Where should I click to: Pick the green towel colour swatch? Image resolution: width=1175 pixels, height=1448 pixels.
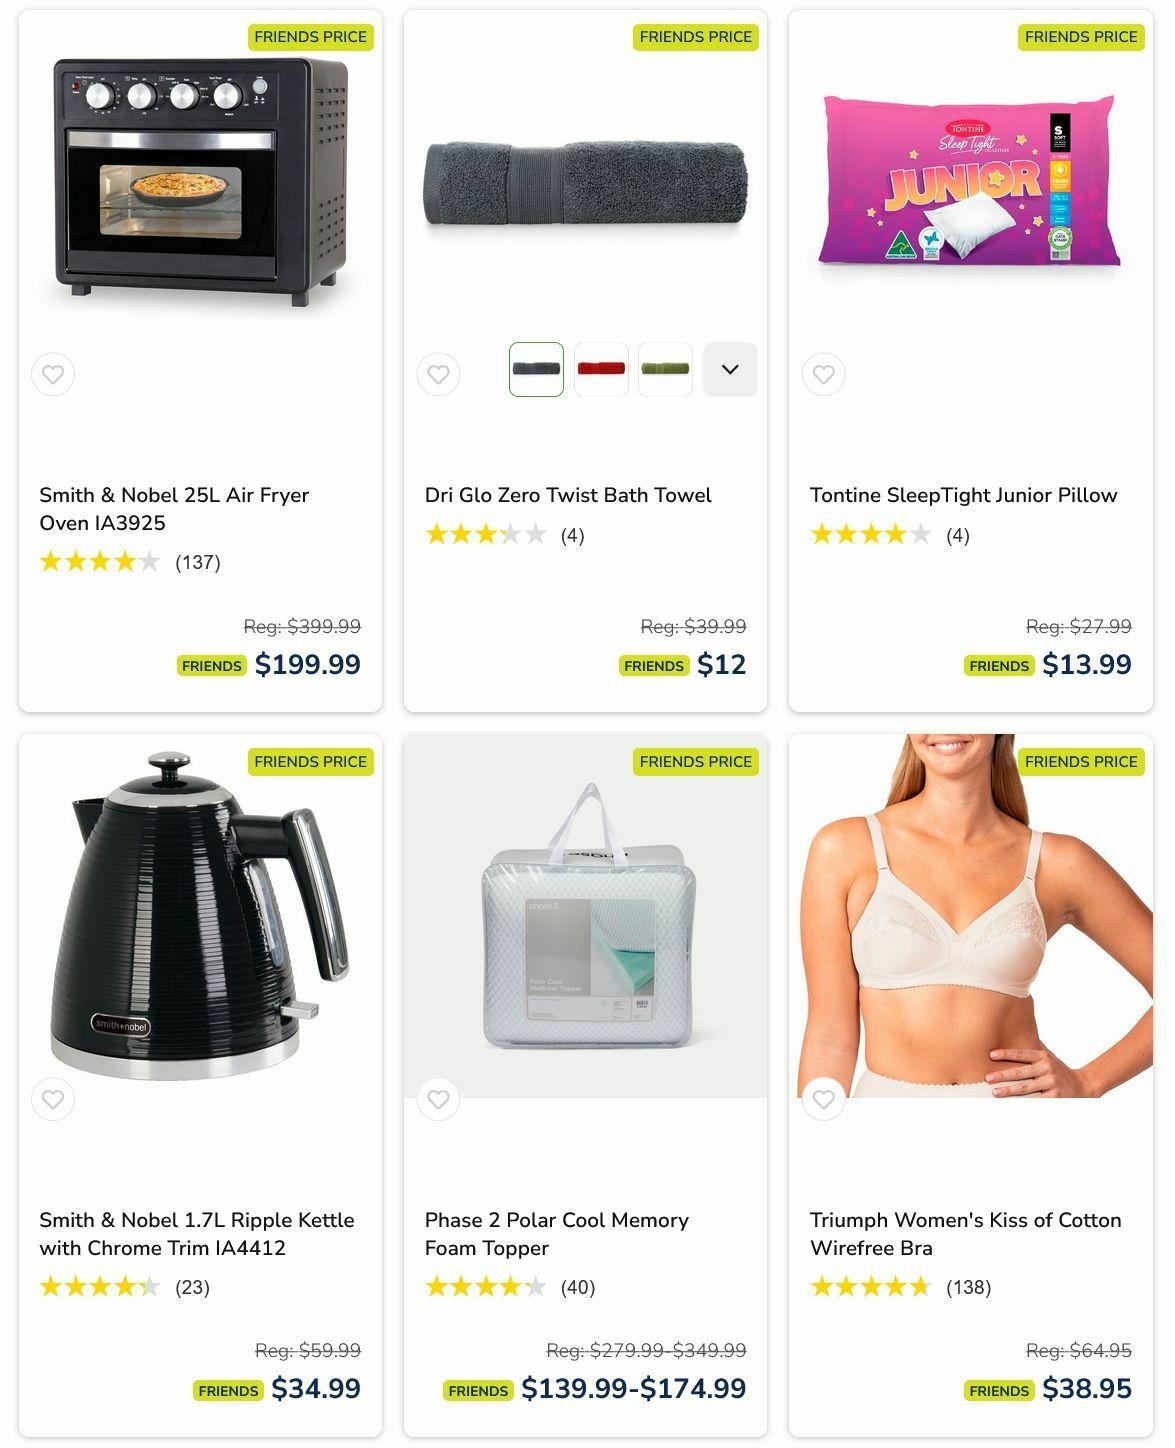tap(665, 369)
